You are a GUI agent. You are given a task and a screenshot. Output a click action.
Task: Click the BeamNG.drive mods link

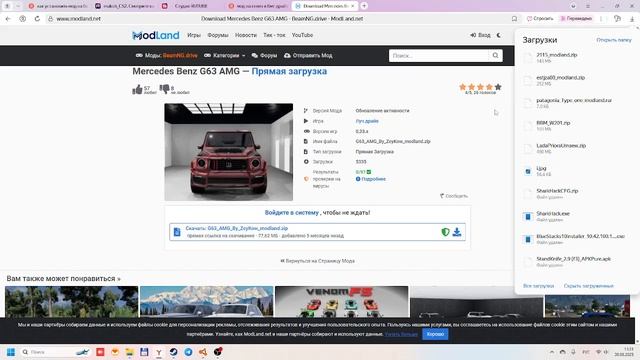point(180,56)
